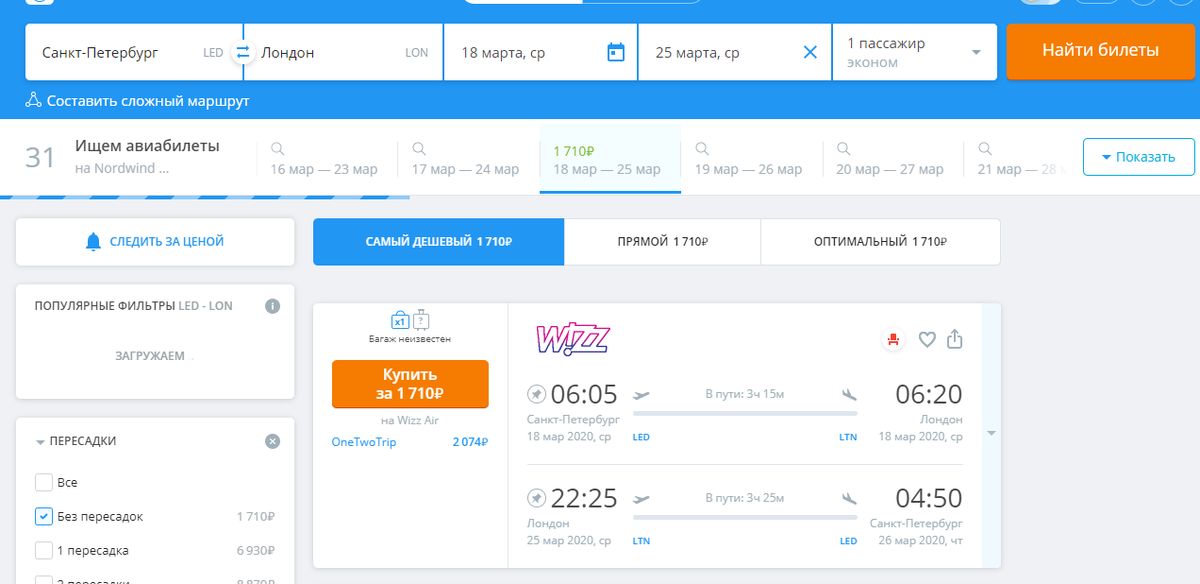Select the 16 мар — 23 мар dates

pos(324,160)
